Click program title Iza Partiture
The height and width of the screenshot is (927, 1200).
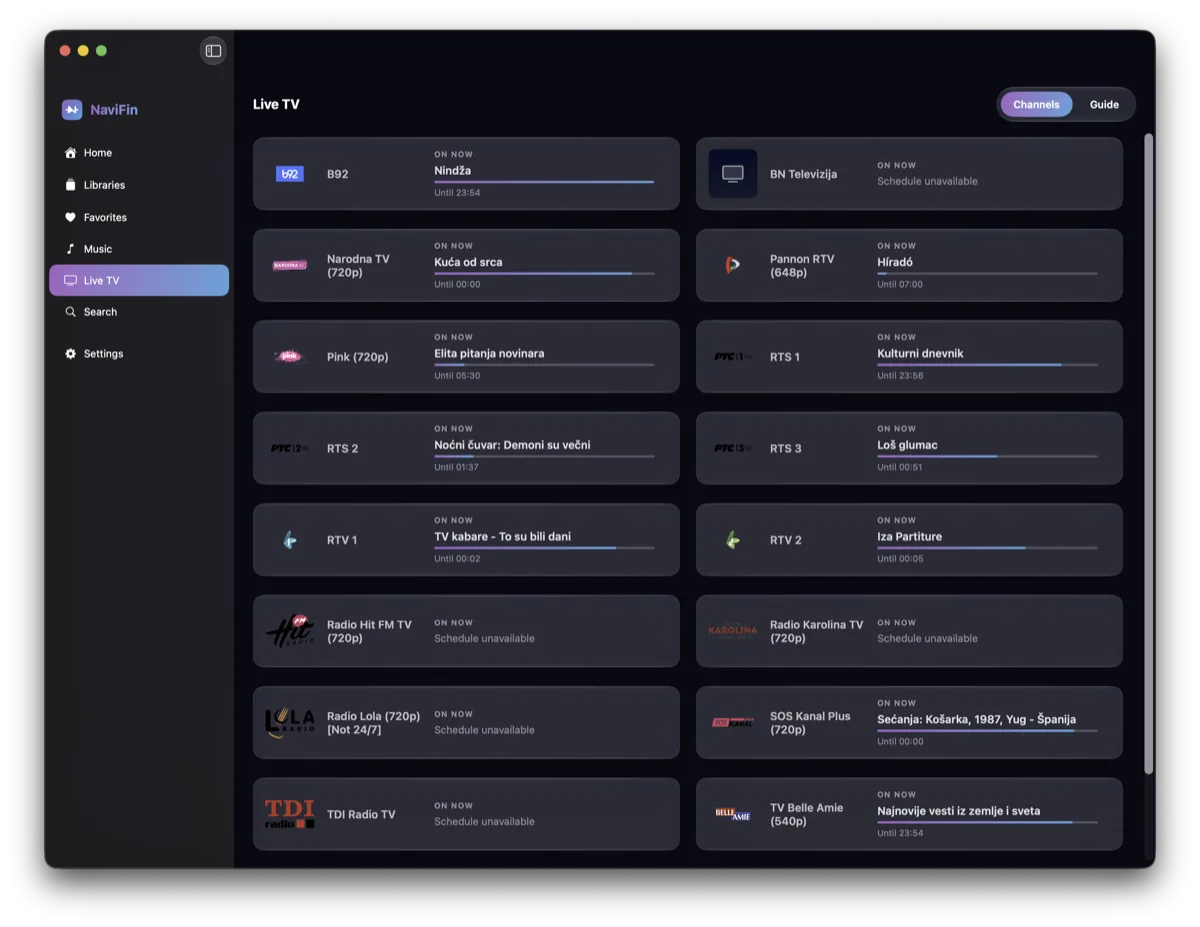(909, 537)
